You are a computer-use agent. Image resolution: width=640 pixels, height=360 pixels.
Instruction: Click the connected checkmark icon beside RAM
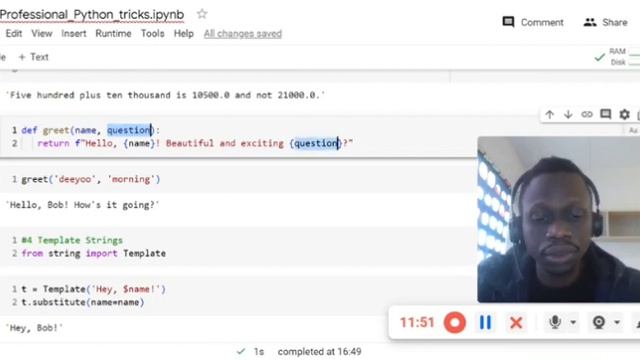(x=599, y=57)
